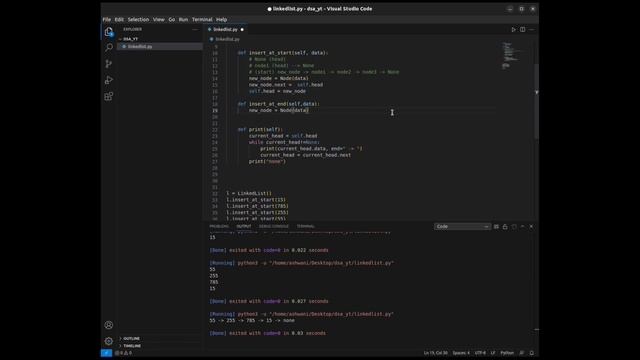Switch to the Output panel tab
The height and width of the screenshot is (360, 640).
(244, 227)
